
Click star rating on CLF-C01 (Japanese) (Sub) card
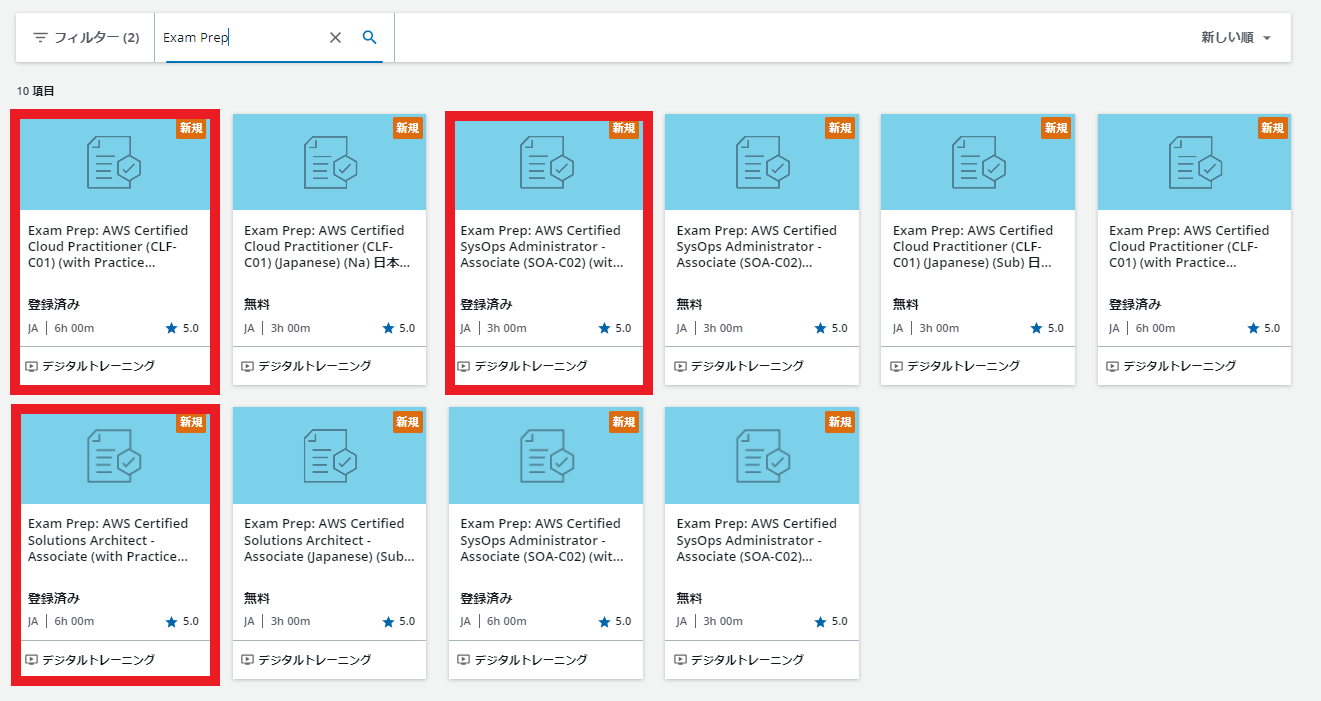[x=1046, y=328]
